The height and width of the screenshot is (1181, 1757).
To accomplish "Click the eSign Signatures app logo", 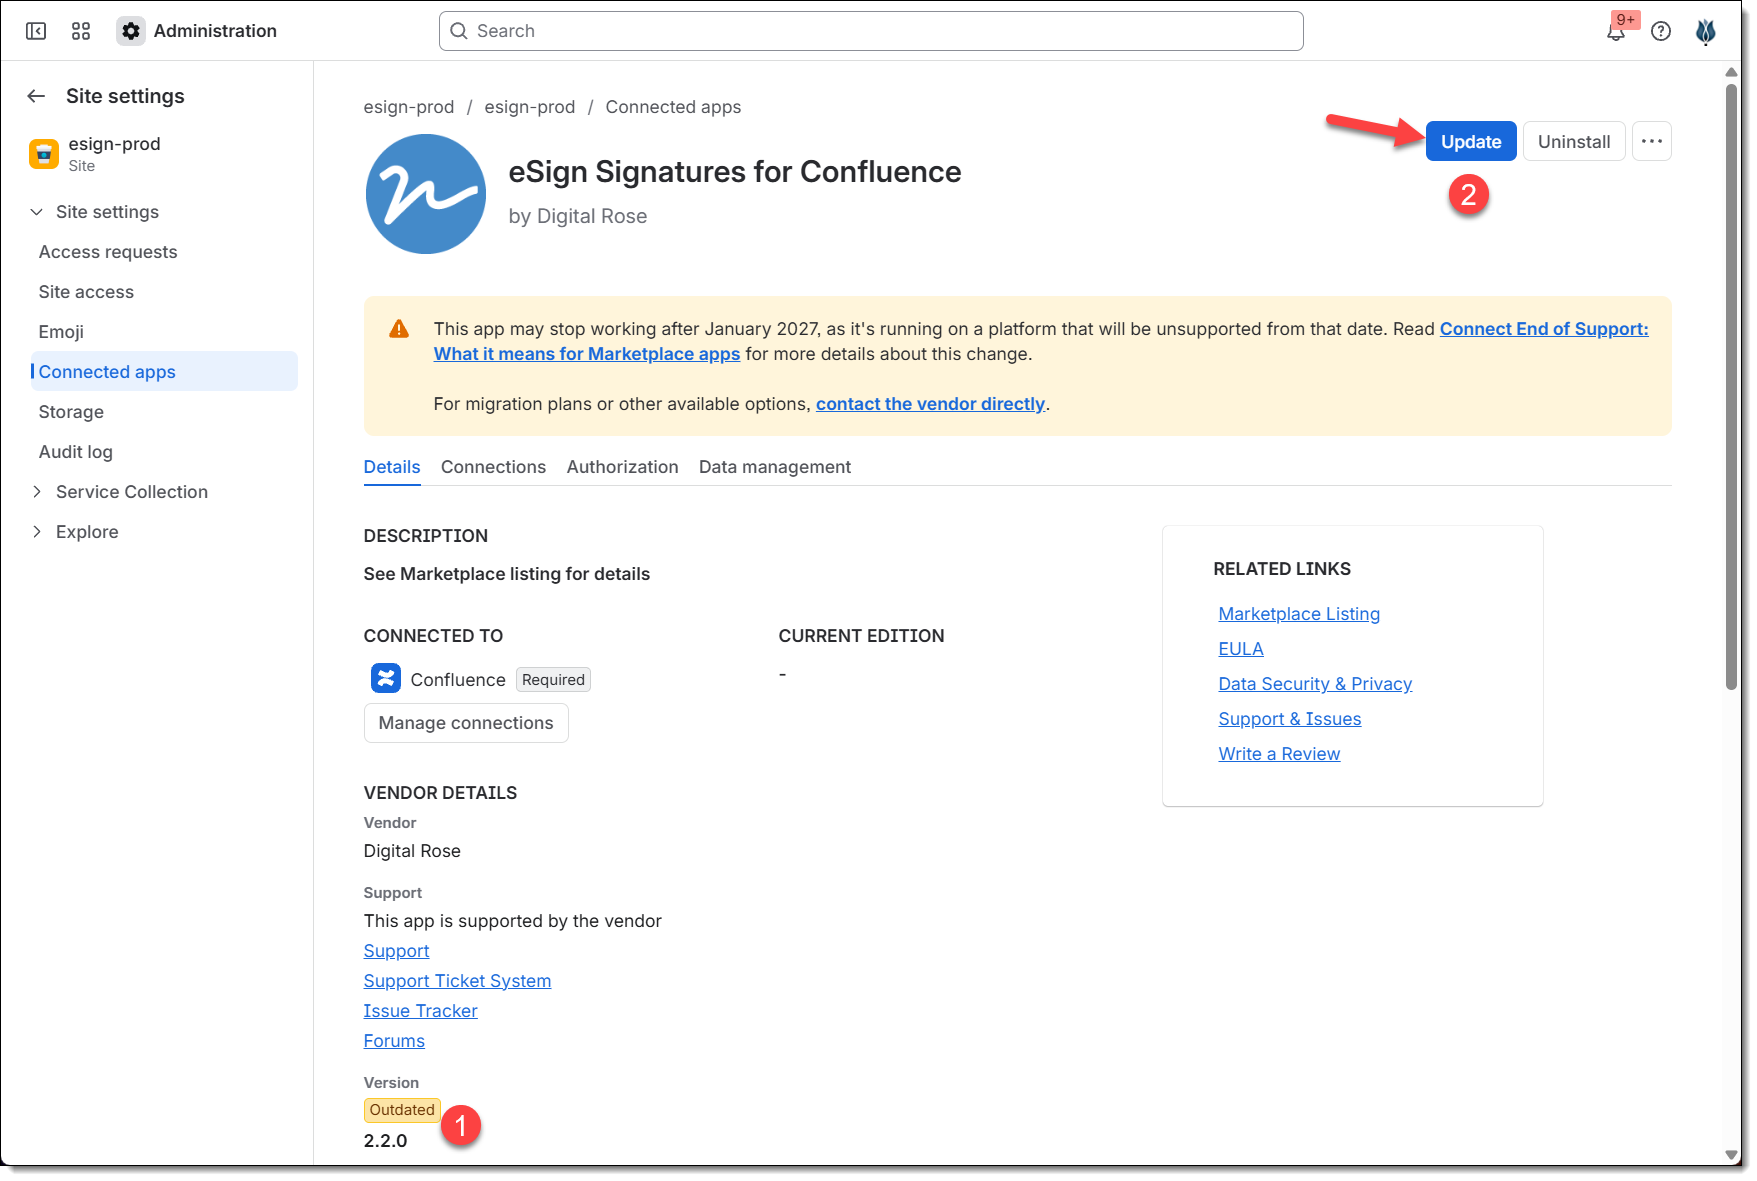I will [426, 194].
